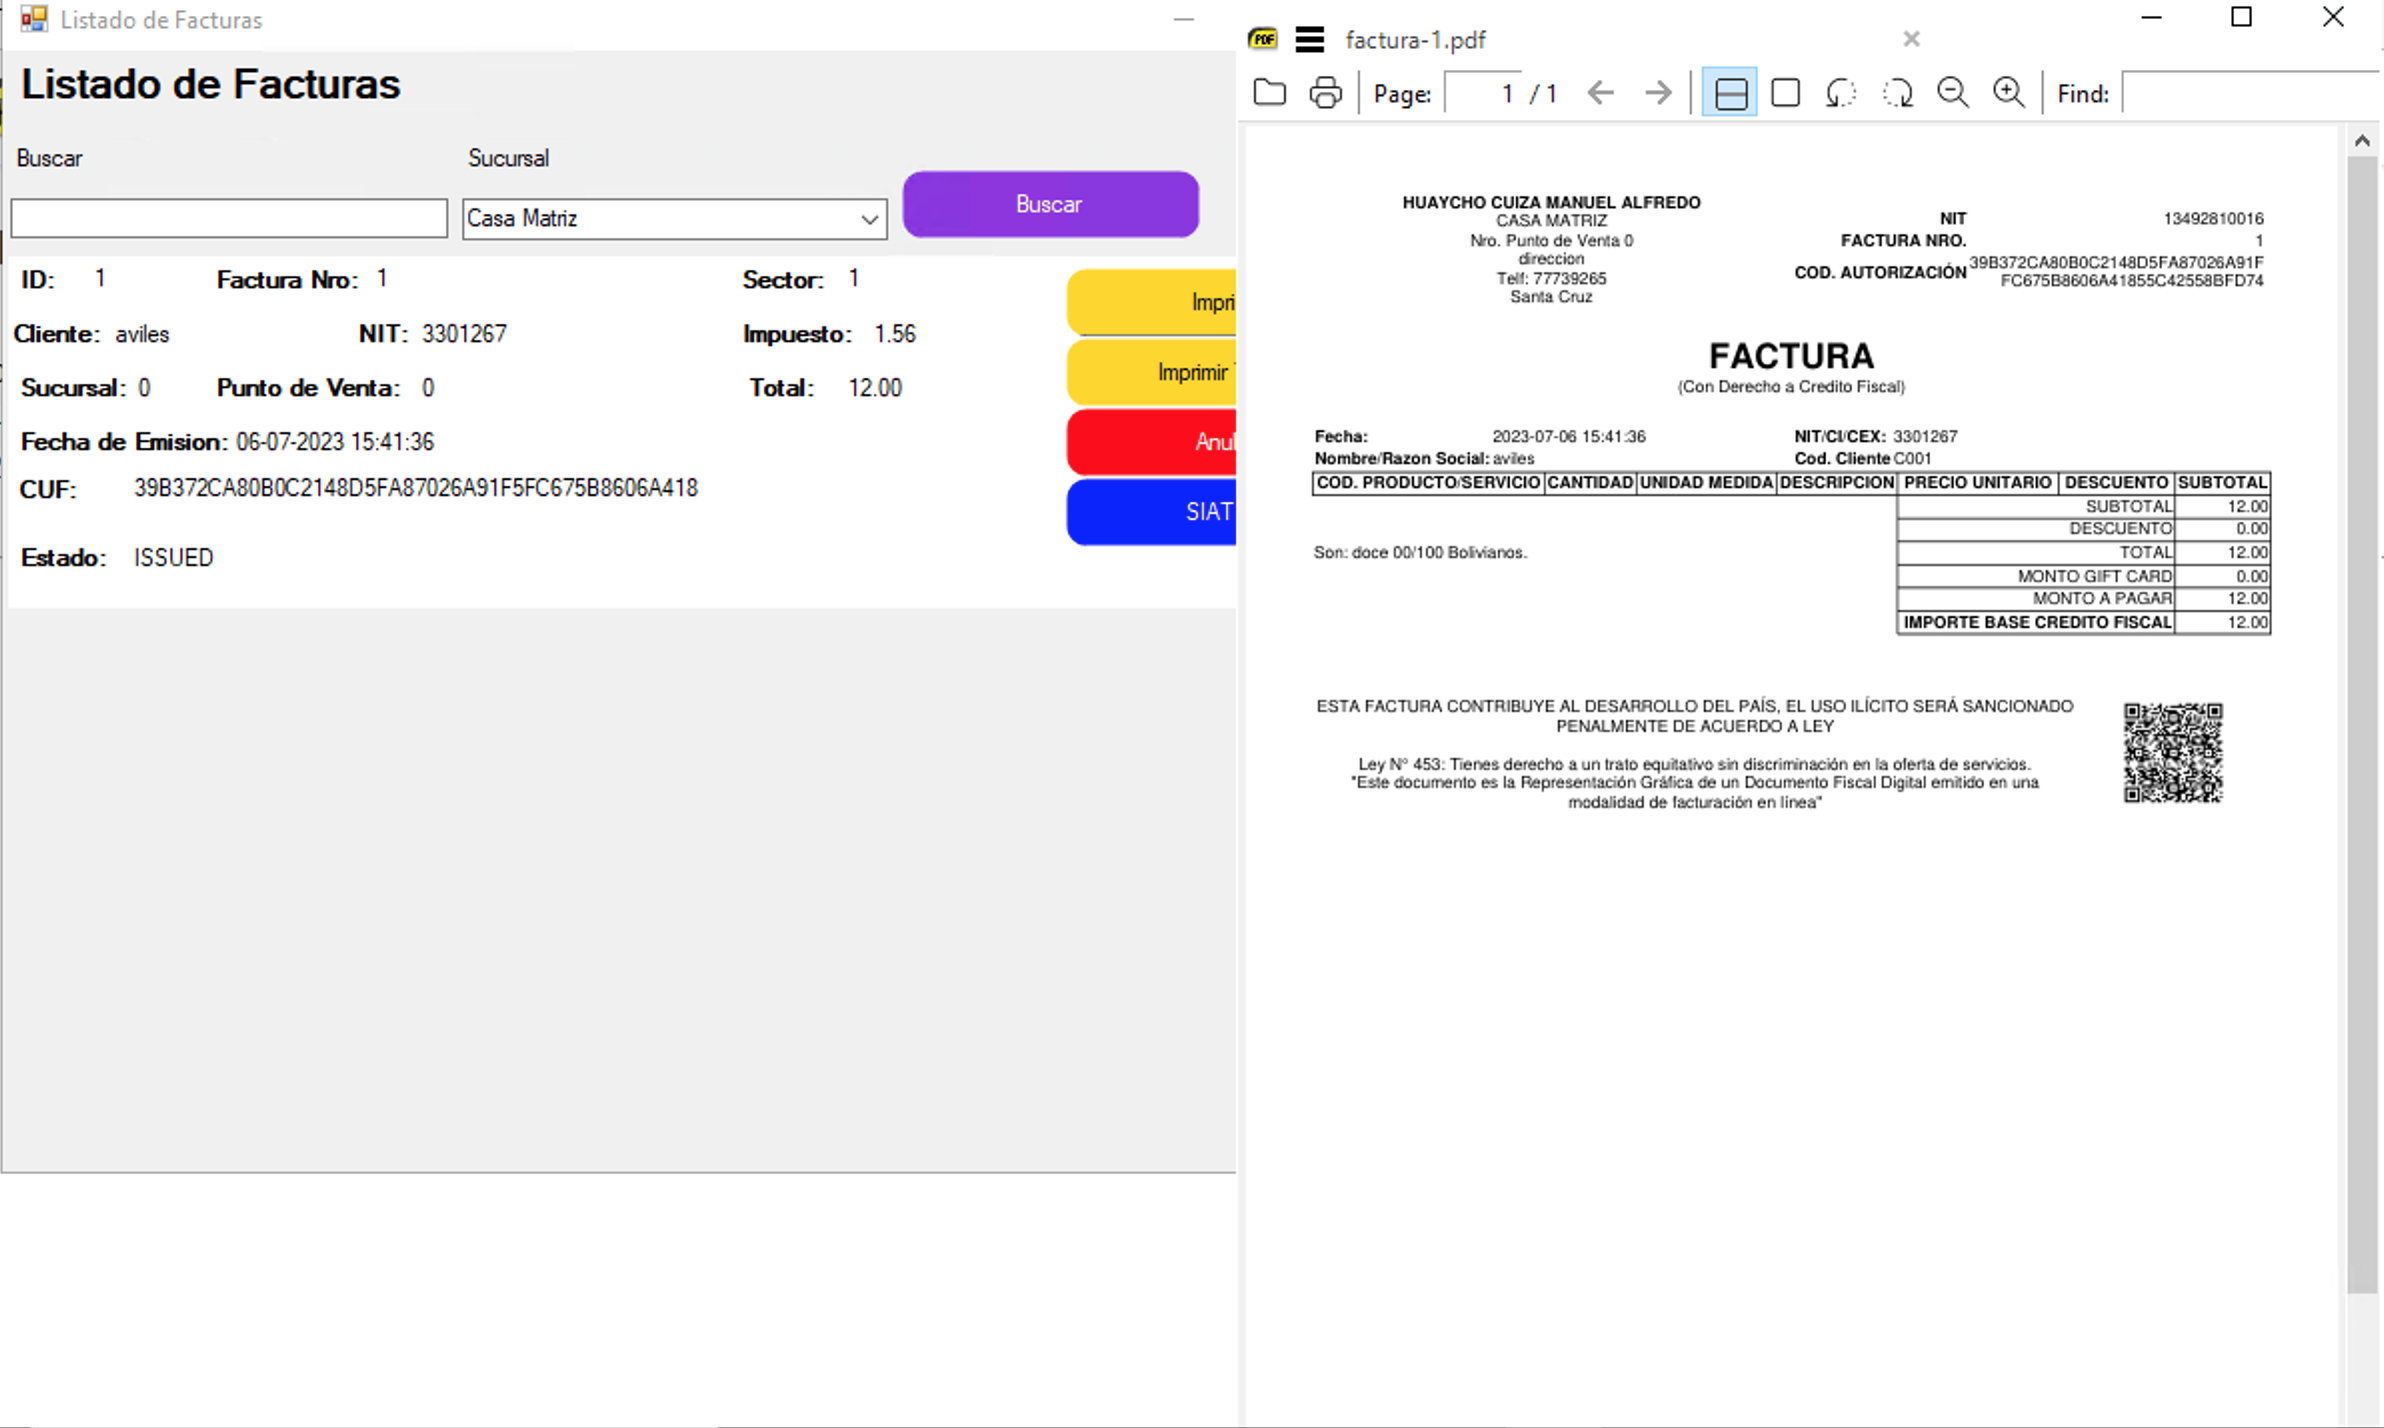Image resolution: width=2384 pixels, height=1428 pixels.
Task: Go to next page arrow
Action: pos(1657,93)
